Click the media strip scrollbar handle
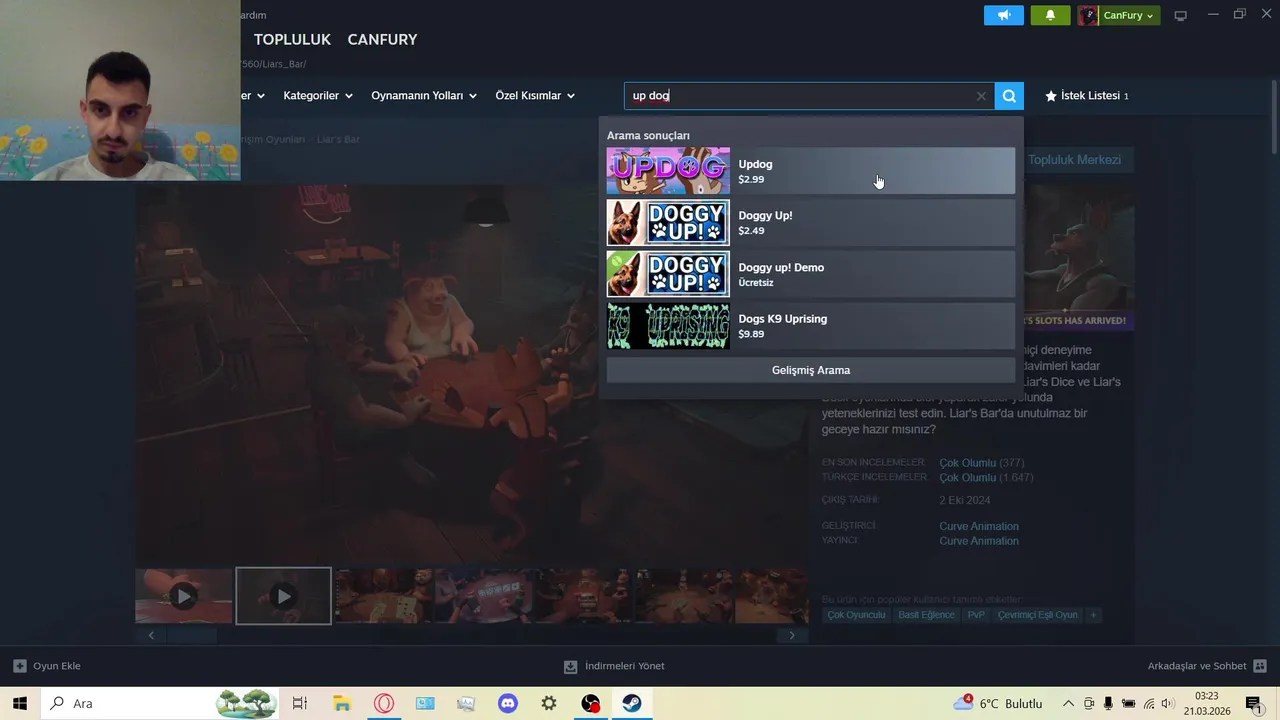This screenshot has width=1280, height=720. point(192,635)
